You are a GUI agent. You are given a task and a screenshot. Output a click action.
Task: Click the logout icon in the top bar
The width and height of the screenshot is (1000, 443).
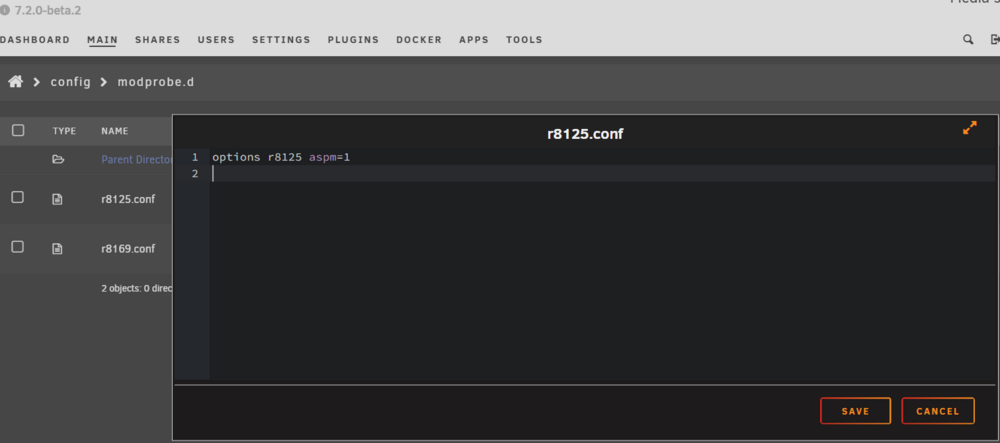click(995, 40)
